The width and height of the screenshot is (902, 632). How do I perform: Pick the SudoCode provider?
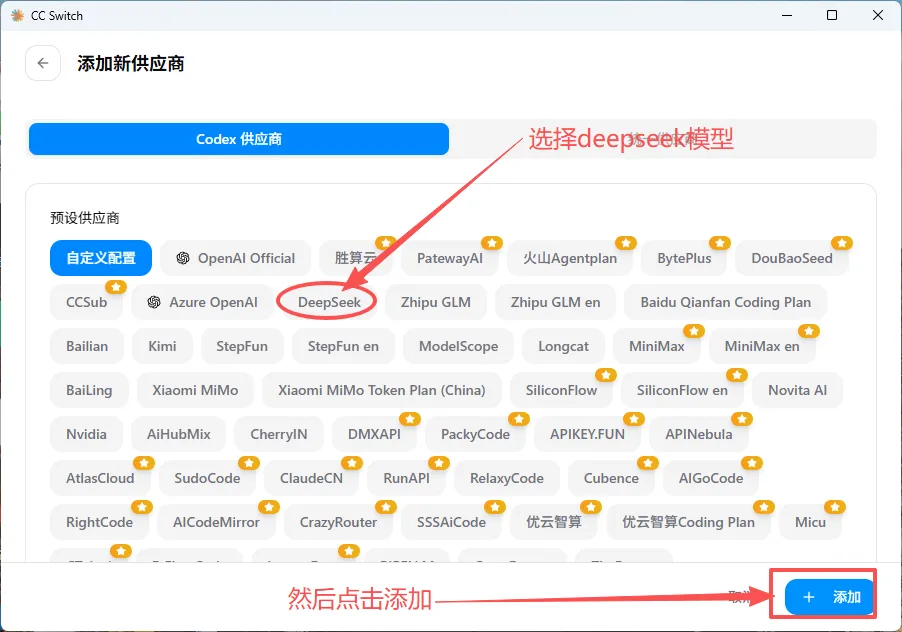(207, 478)
